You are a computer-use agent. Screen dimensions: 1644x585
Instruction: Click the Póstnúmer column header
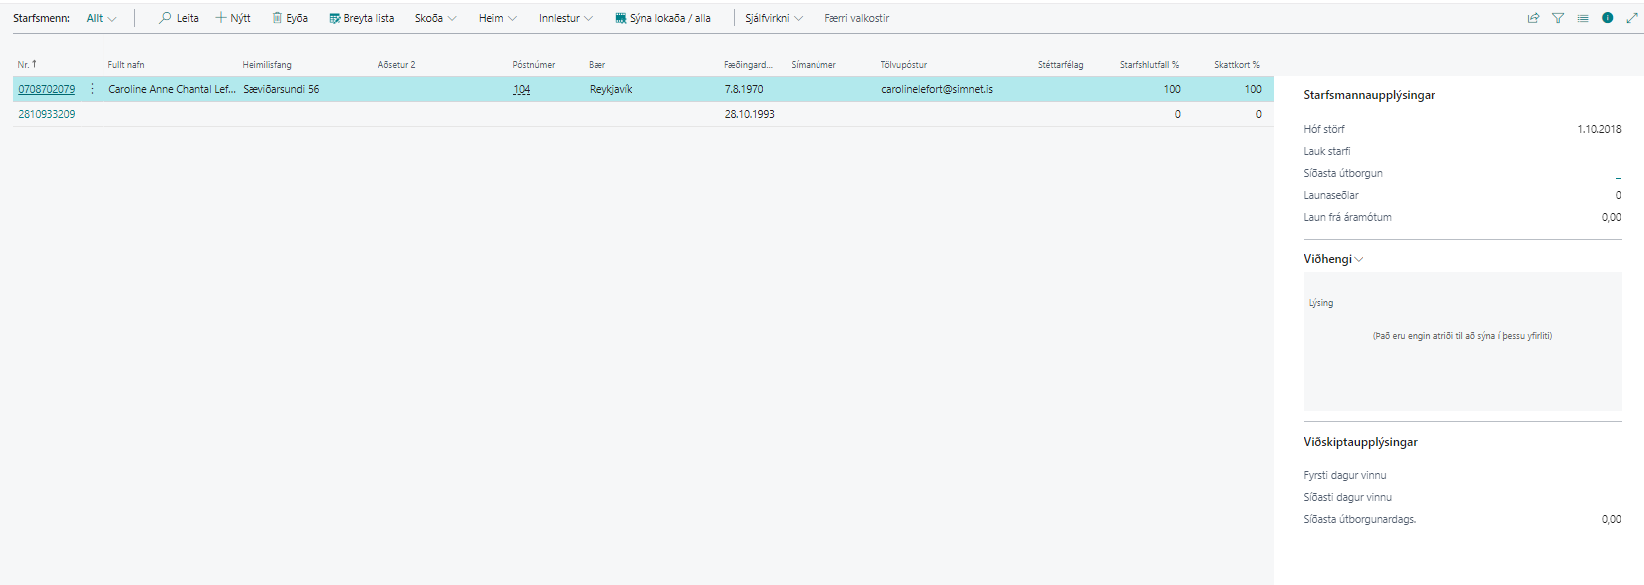click(x=533, y=64)
